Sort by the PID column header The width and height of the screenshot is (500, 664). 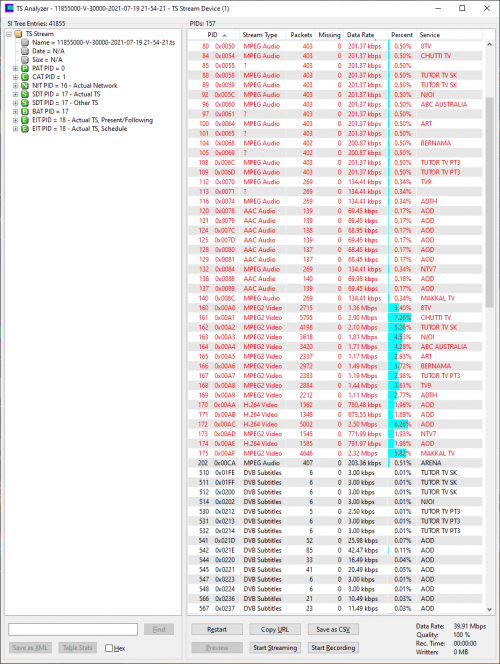point(213,35)
